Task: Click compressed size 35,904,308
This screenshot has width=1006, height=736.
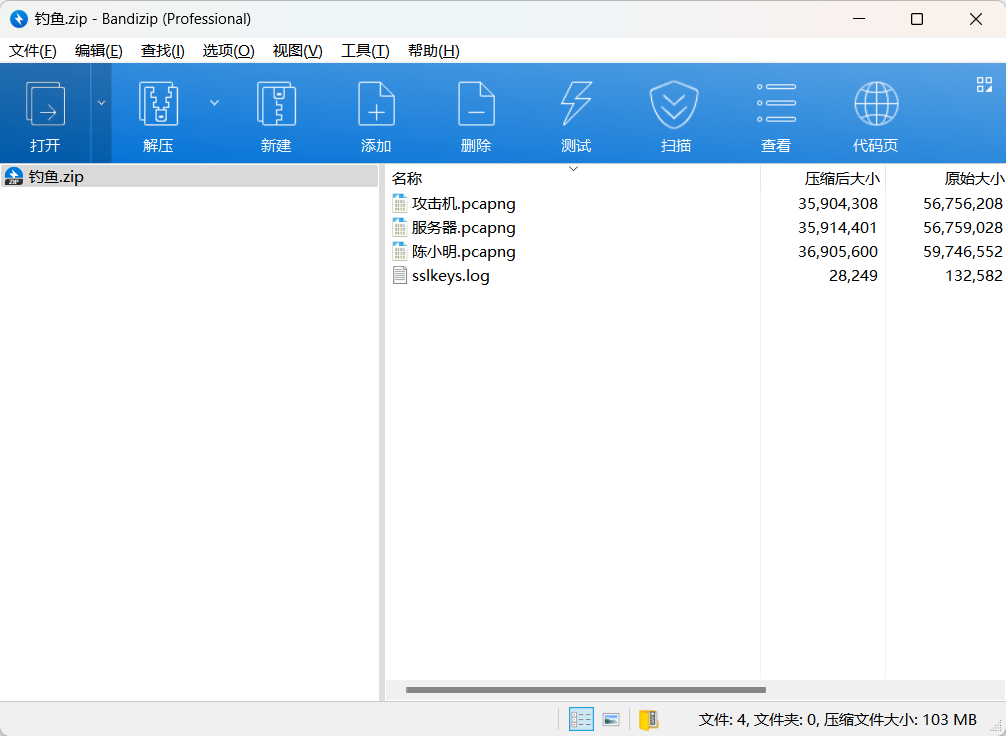Action: [838, 203]
